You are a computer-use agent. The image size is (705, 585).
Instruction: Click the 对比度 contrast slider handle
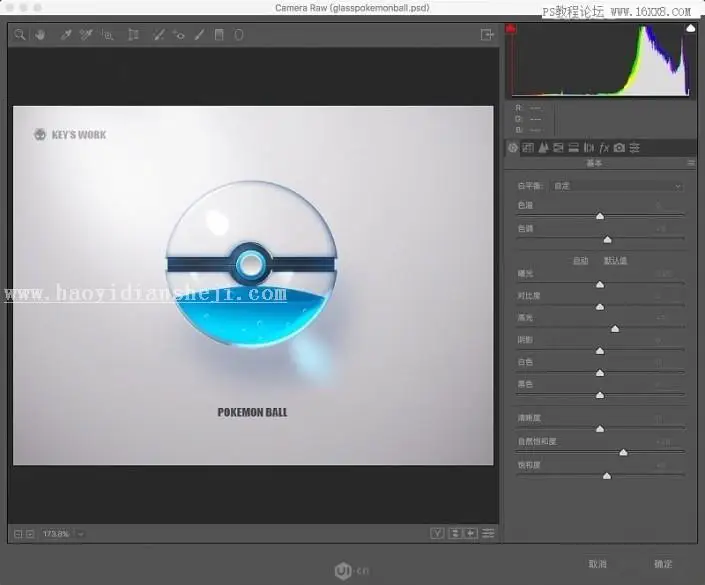point(600,307)
